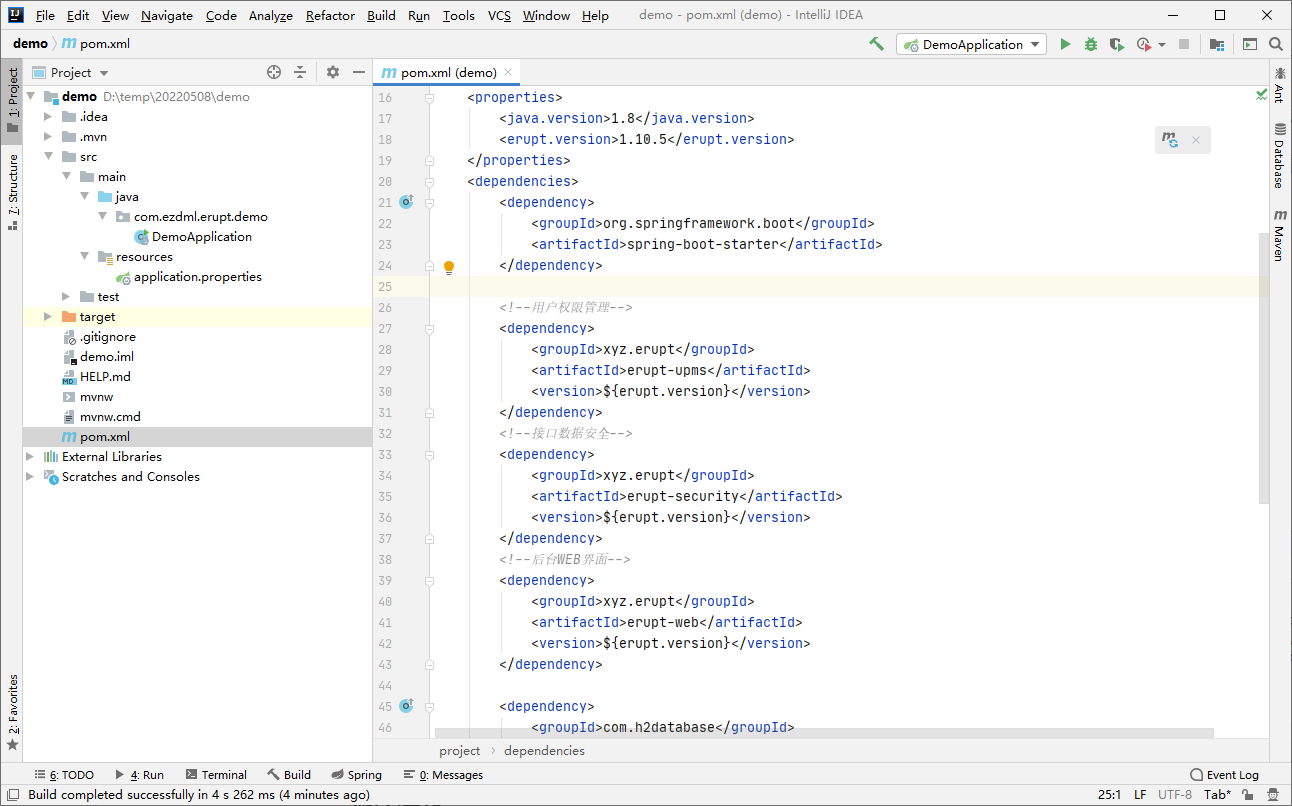The height and width of the screenshot is (806, 1292).
Task: Dismiss the Maven changes popup
Action: 1195,140
